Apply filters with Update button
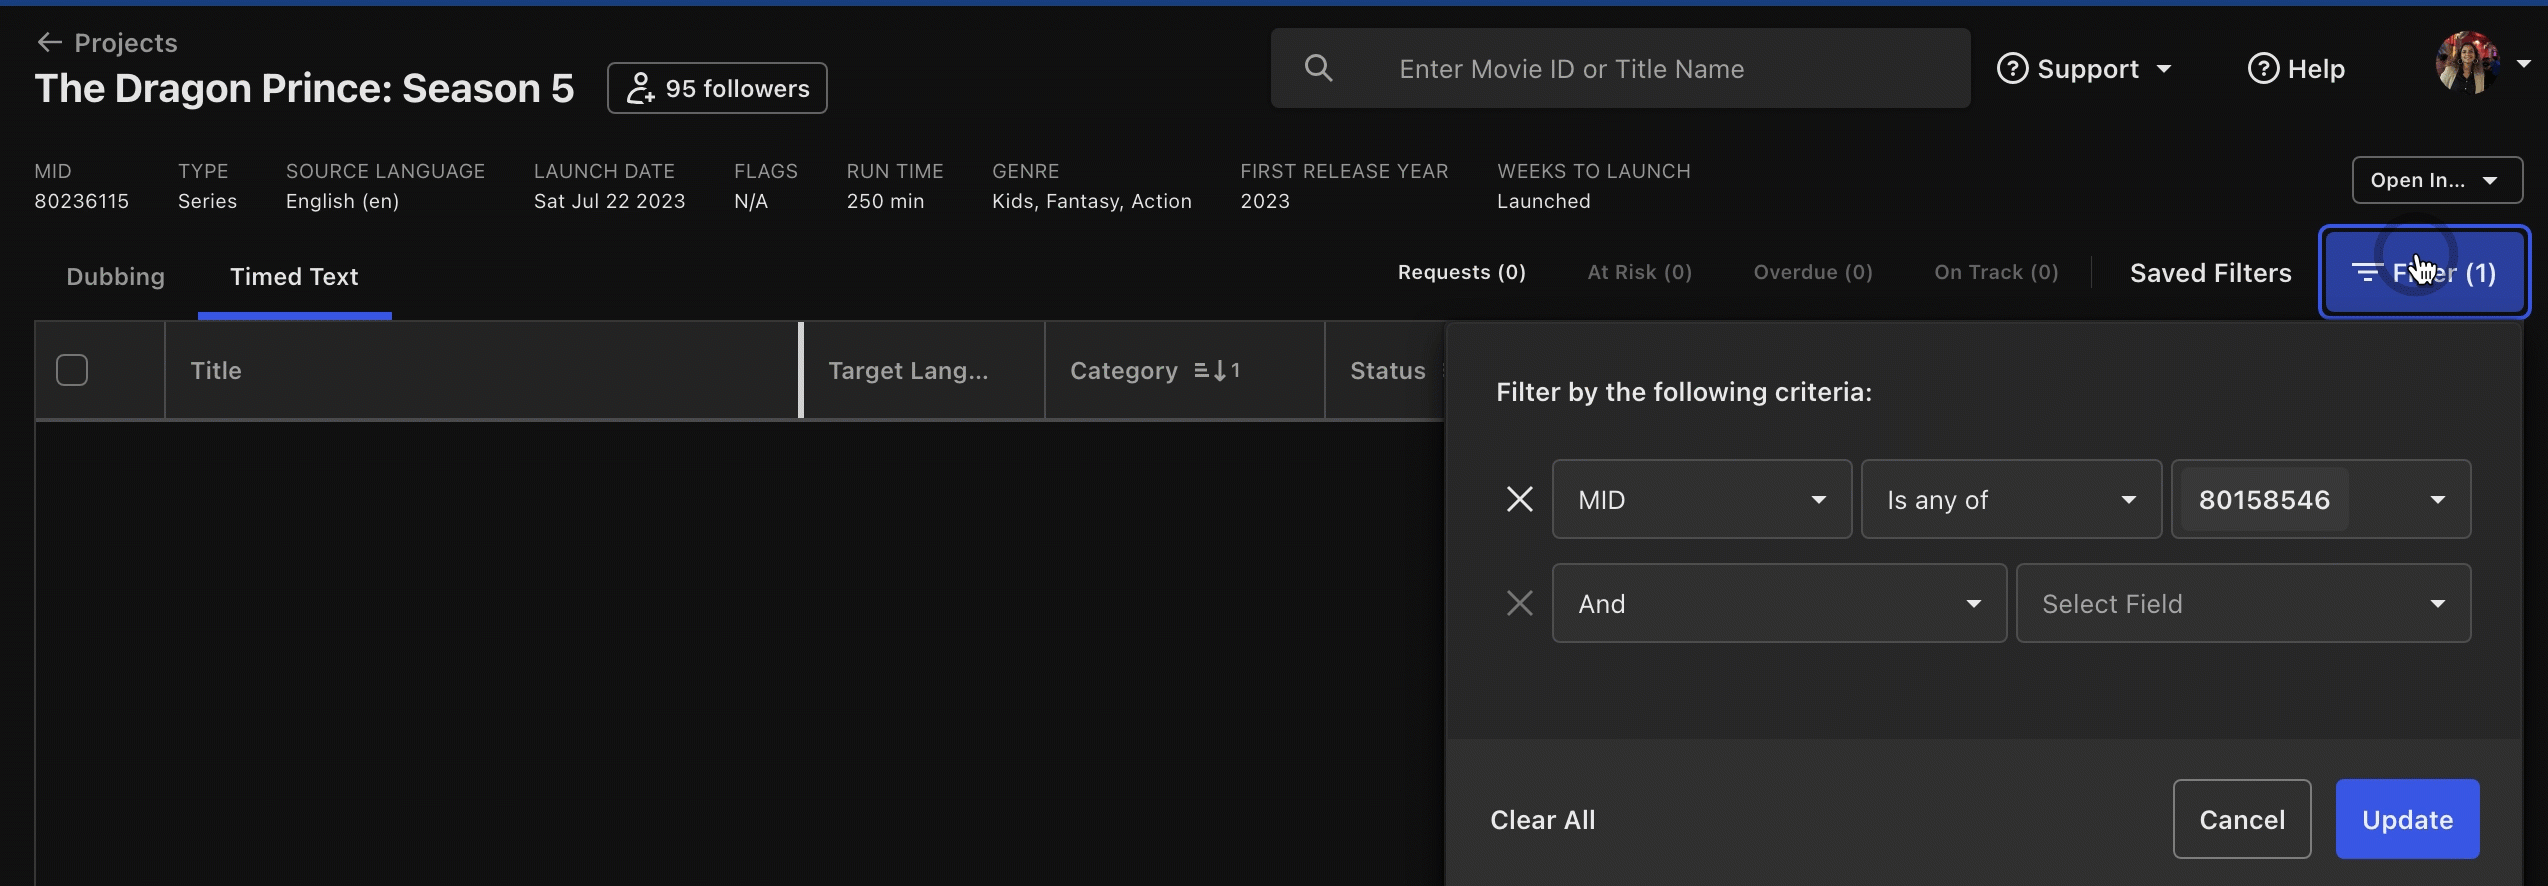This screenshot has width=2548, height=886. (2407, 819)
